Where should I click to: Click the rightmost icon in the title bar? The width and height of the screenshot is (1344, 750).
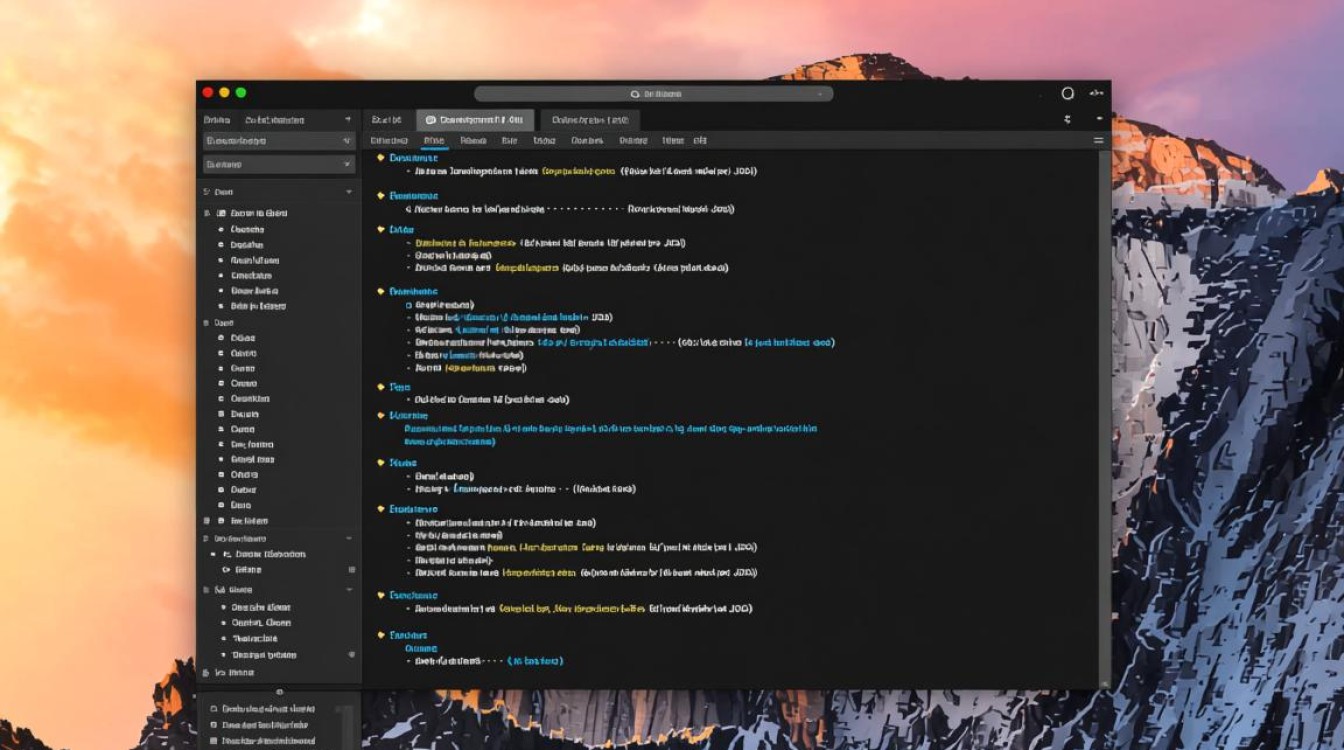[x=1096, y=93]
